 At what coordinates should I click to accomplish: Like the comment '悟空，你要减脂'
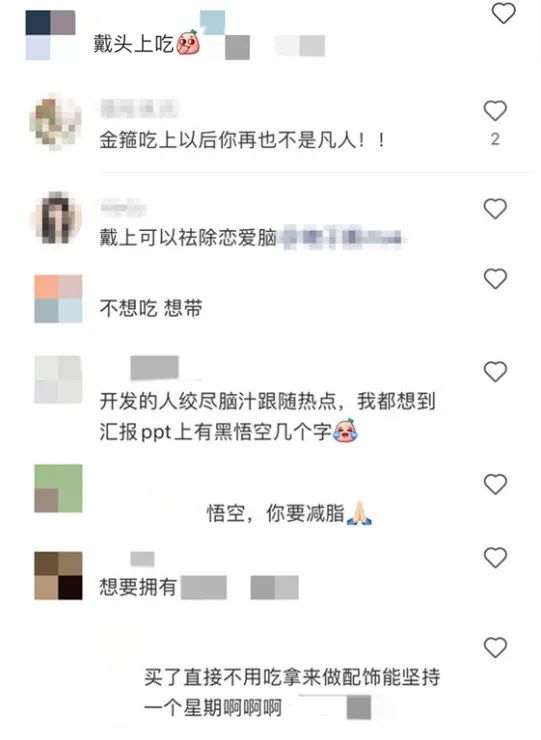coord(495,484)
